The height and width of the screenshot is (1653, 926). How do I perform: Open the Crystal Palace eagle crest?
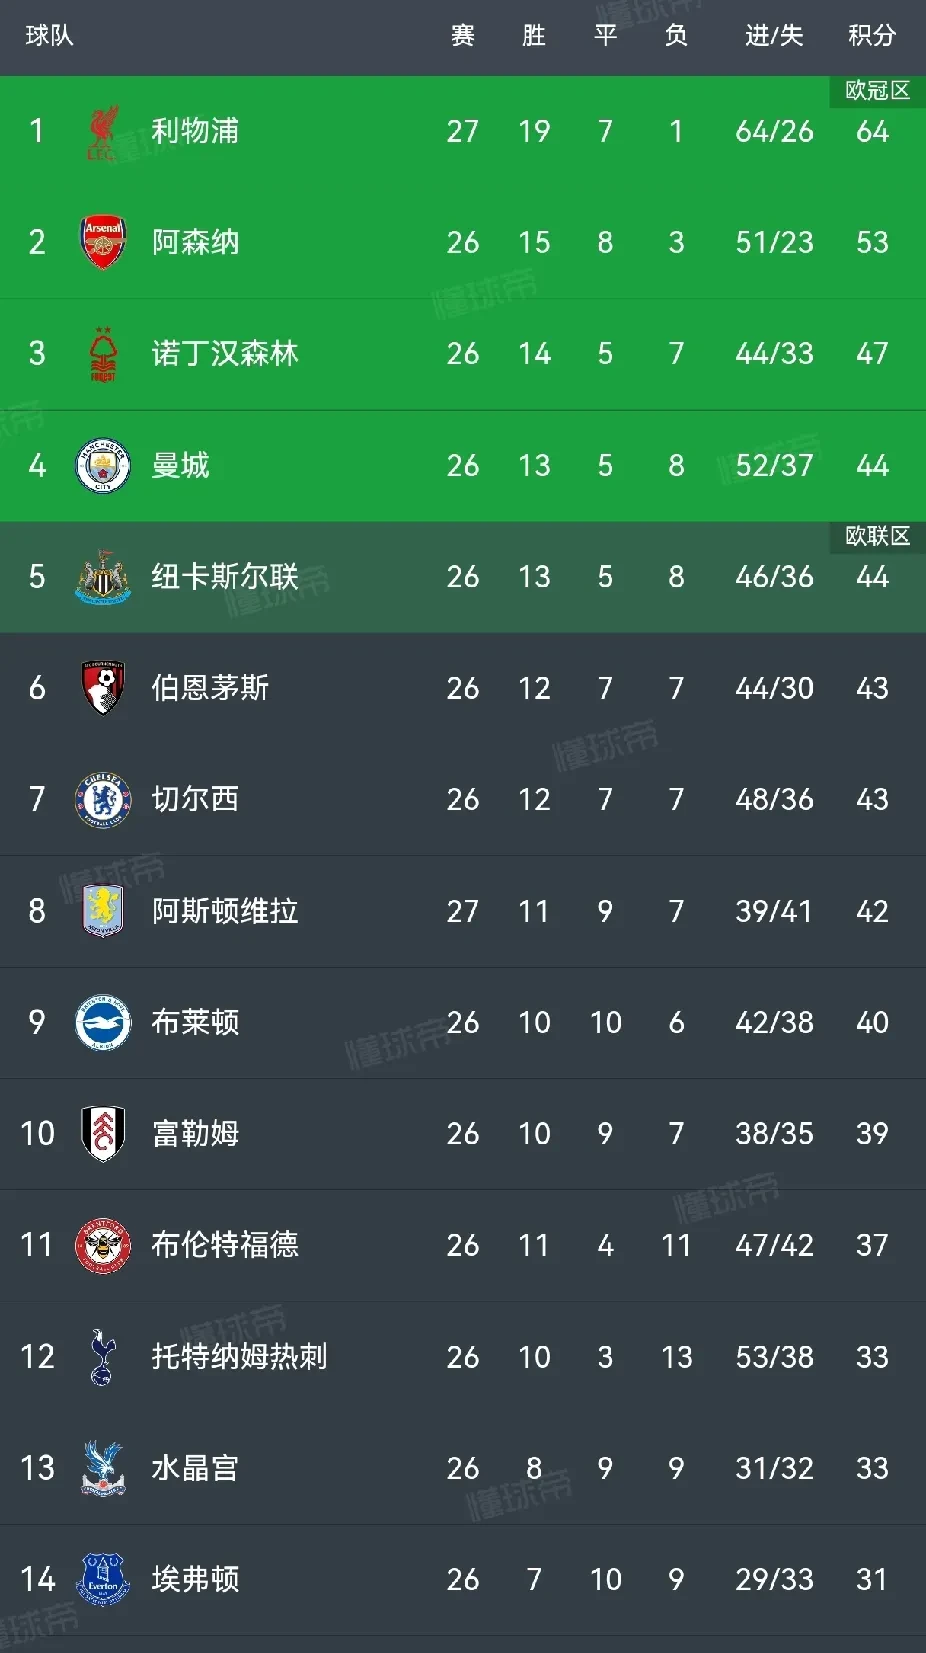click(x=101, y=1467)
